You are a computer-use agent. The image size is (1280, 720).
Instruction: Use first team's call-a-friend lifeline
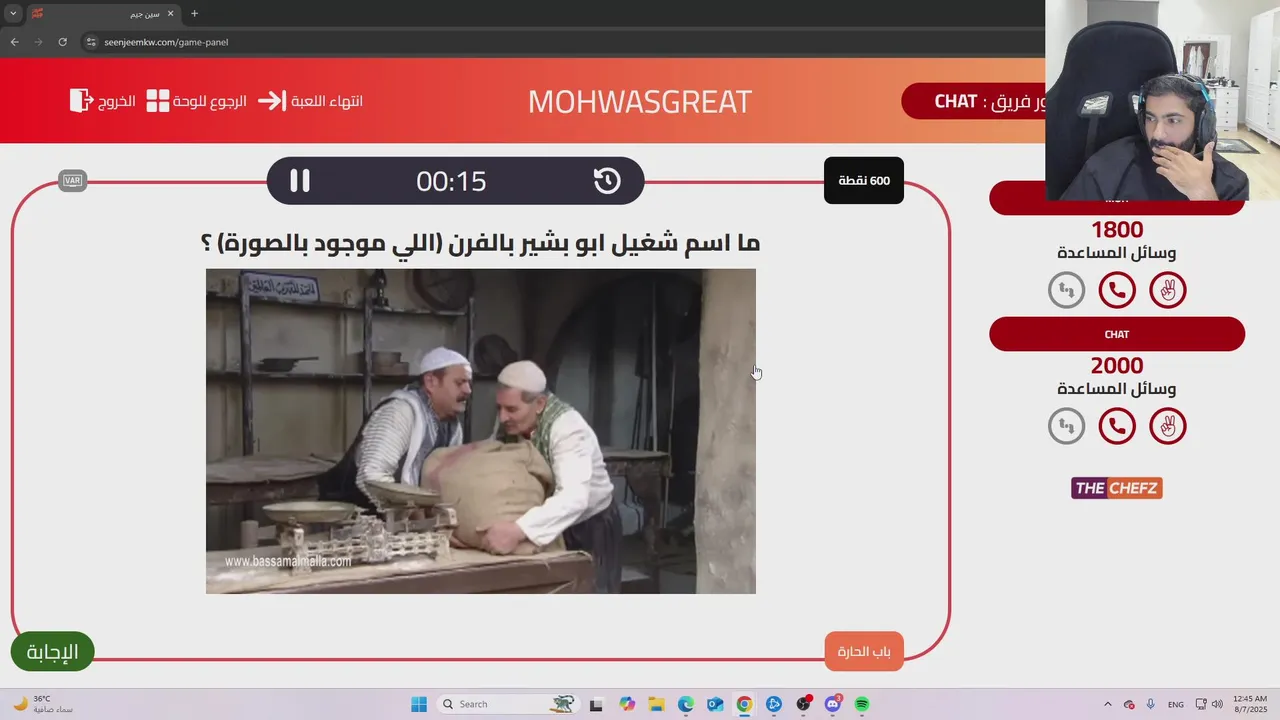[1117, 290]
